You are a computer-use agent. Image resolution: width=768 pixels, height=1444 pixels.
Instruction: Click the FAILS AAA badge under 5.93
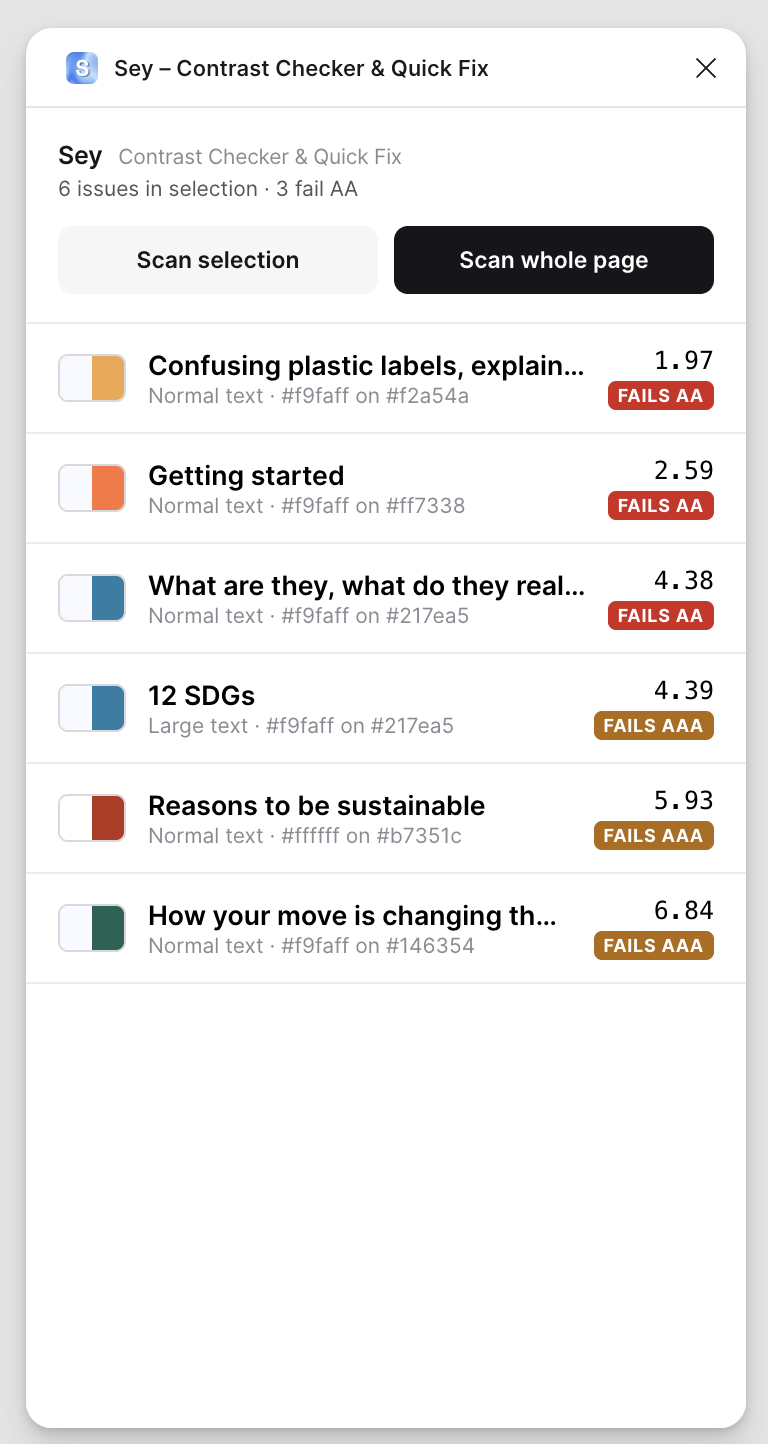tap(654, 836)
